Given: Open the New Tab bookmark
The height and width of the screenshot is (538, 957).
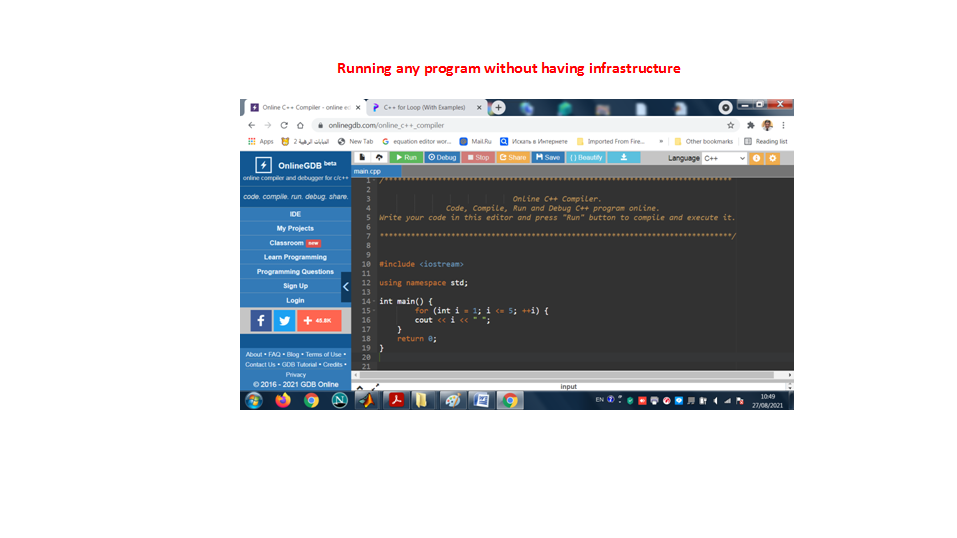Looking at the screenshot, I should (x=355, y=142).
